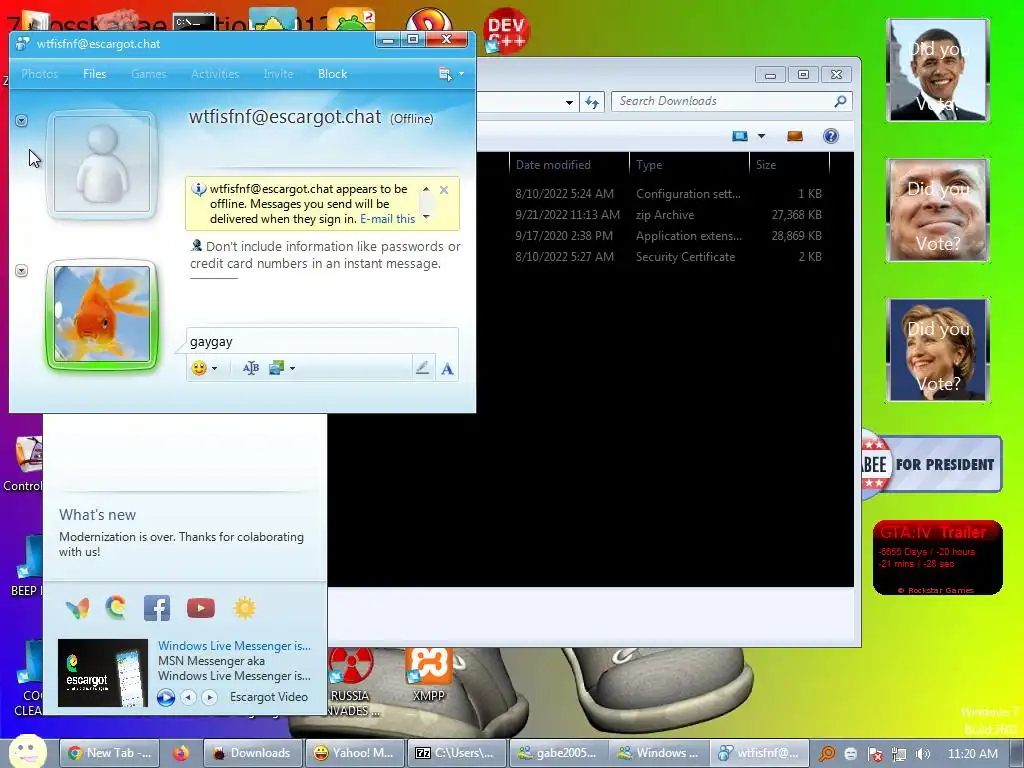Open the Files menu in chat window
The image size is (1024, 768).
click(x=94, y=74)
